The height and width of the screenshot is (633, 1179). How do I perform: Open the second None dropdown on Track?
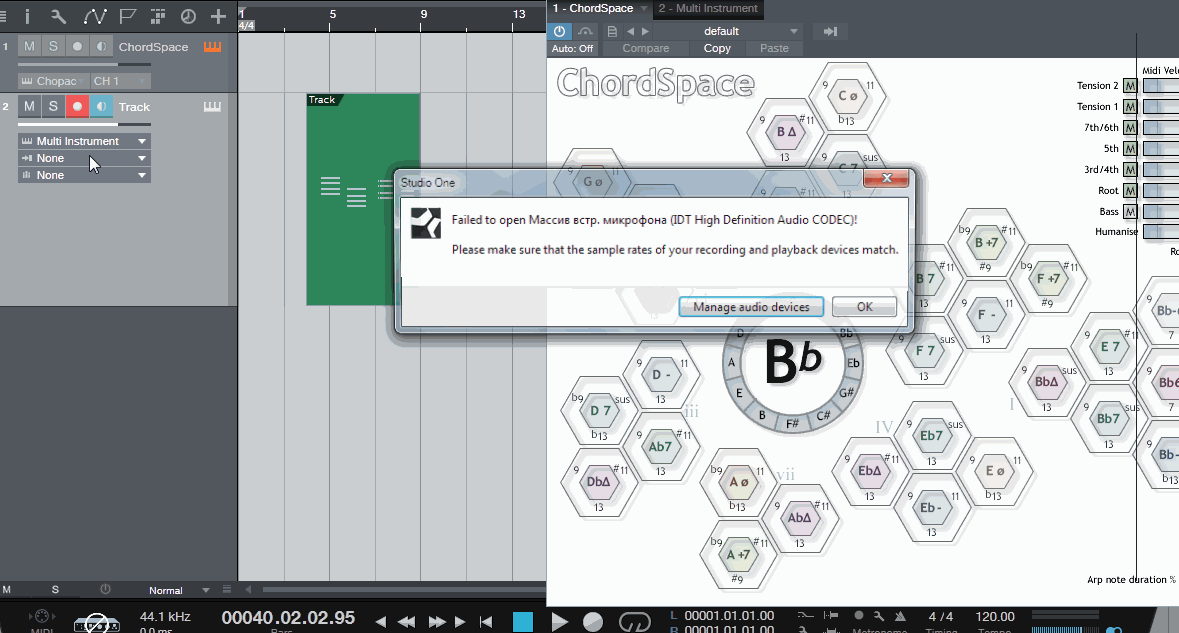pyautogui.click(x=84, y=175)
